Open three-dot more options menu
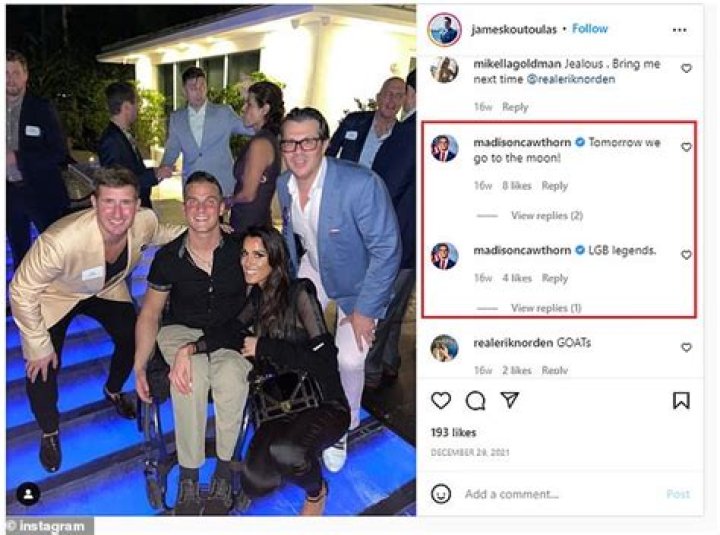 pyautogui.click(x=680, y=29)
